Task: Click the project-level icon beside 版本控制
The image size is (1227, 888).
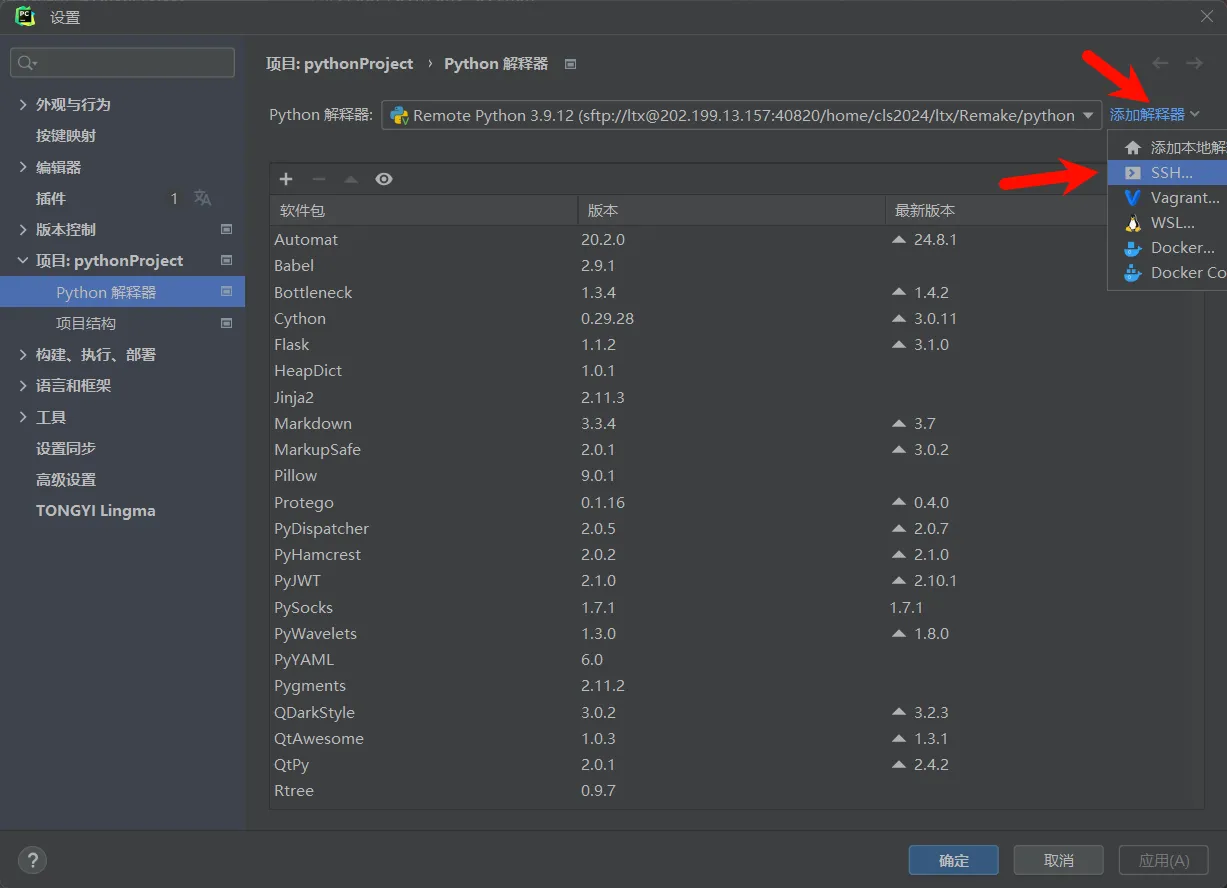Action: click(x=226, y=229)
